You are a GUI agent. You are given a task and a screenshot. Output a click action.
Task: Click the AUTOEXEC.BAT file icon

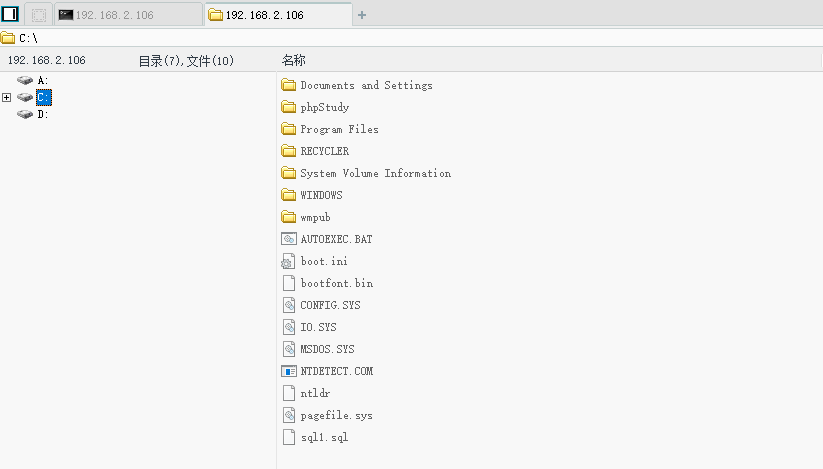click(x=289, y=239)
